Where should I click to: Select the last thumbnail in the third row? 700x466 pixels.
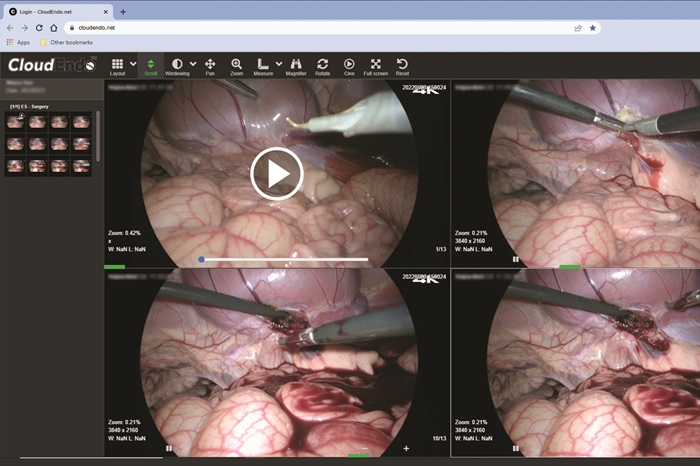(x=81, y=166)
